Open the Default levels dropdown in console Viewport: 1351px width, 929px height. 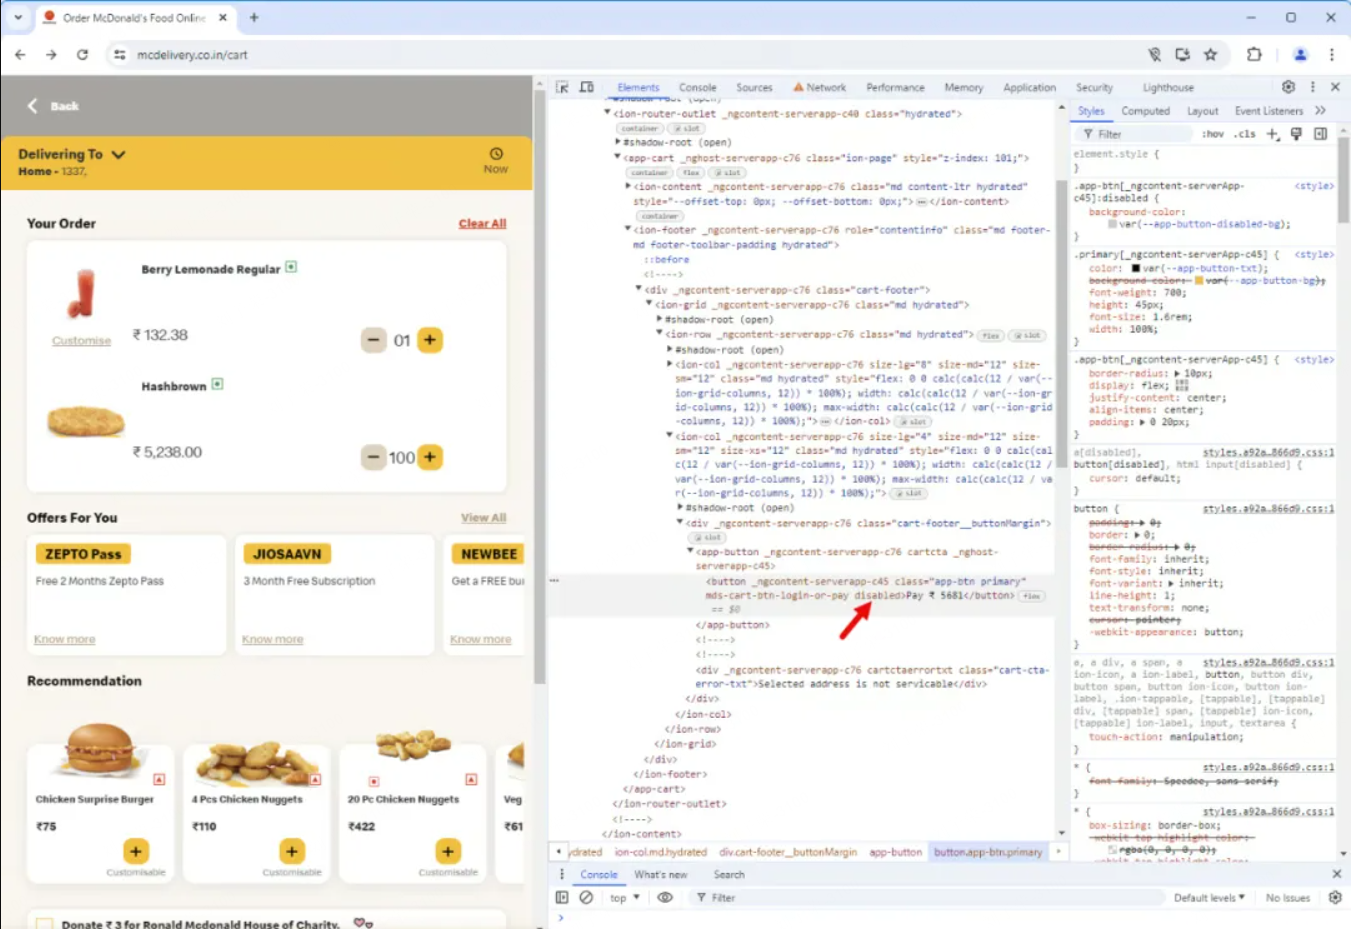tap(1208, 898)
